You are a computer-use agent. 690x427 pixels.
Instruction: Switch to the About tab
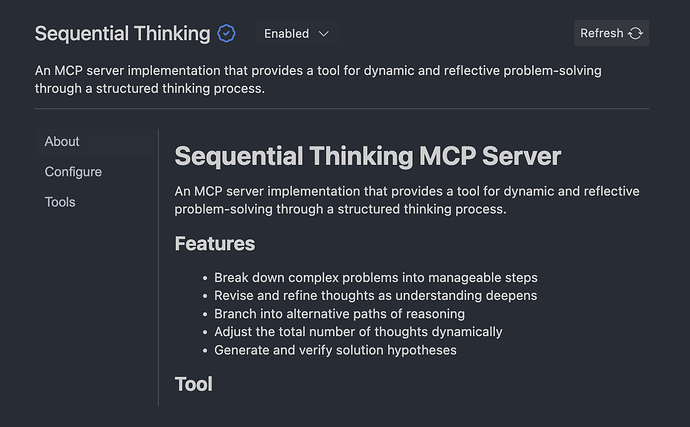coord(62,142)
